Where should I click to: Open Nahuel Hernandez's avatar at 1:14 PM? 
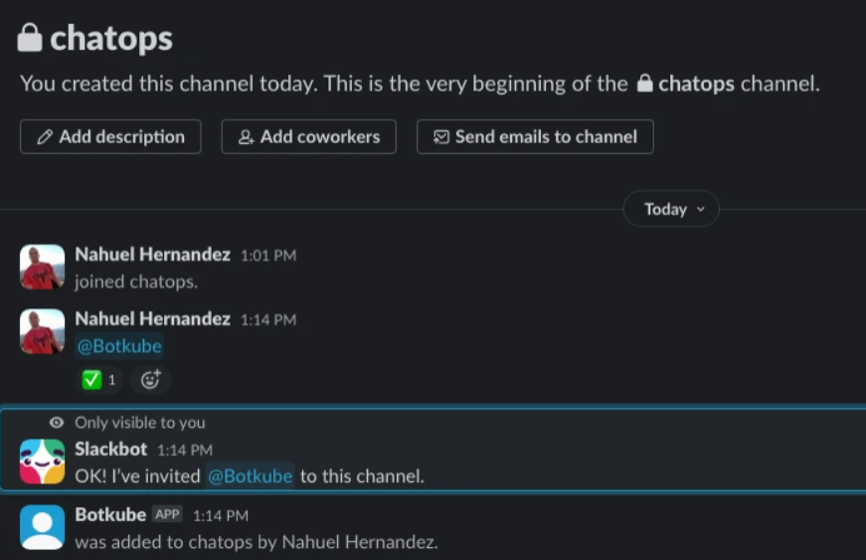coord(42,331)
